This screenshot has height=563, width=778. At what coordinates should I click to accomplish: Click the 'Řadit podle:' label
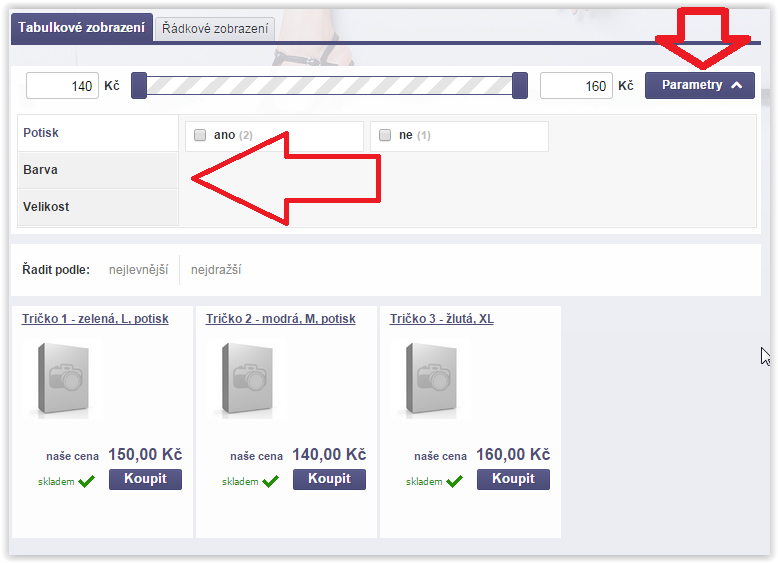[x=56, y=270]
